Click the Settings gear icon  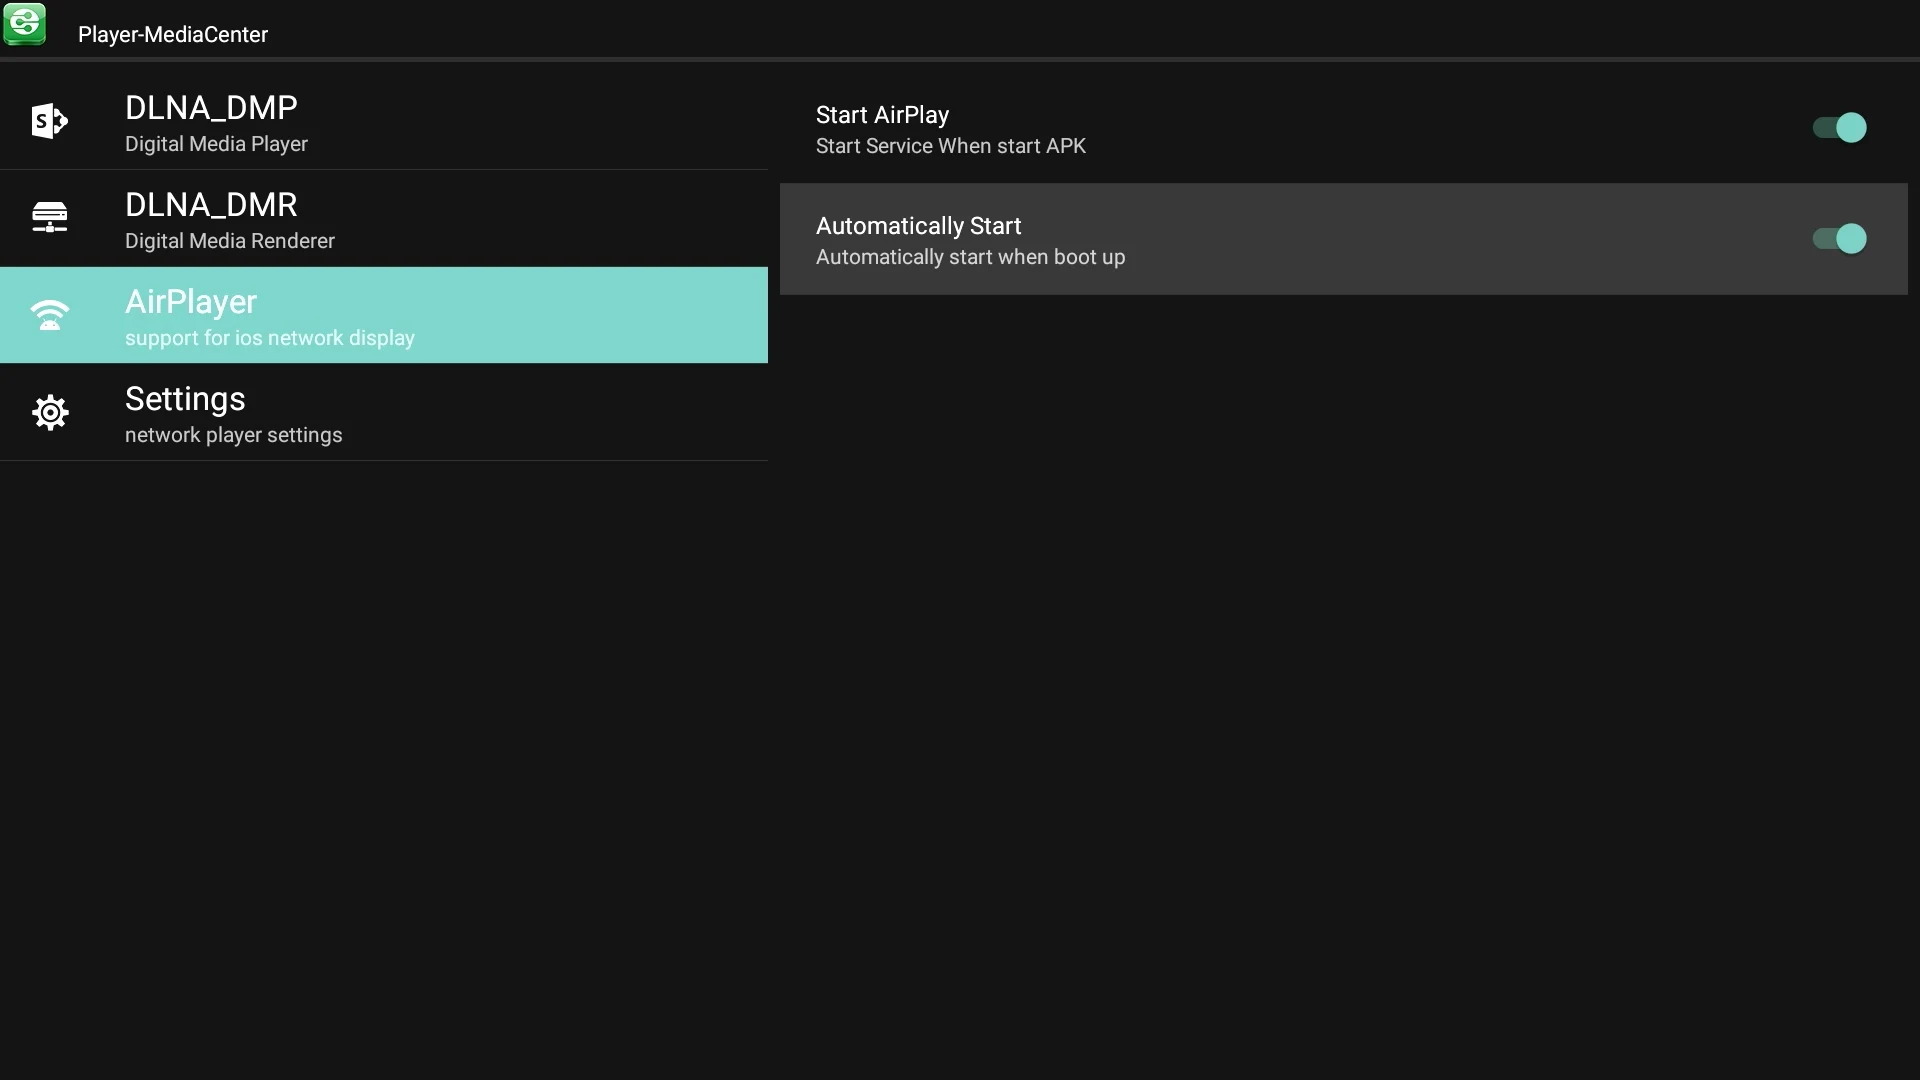tap(50, 412)
